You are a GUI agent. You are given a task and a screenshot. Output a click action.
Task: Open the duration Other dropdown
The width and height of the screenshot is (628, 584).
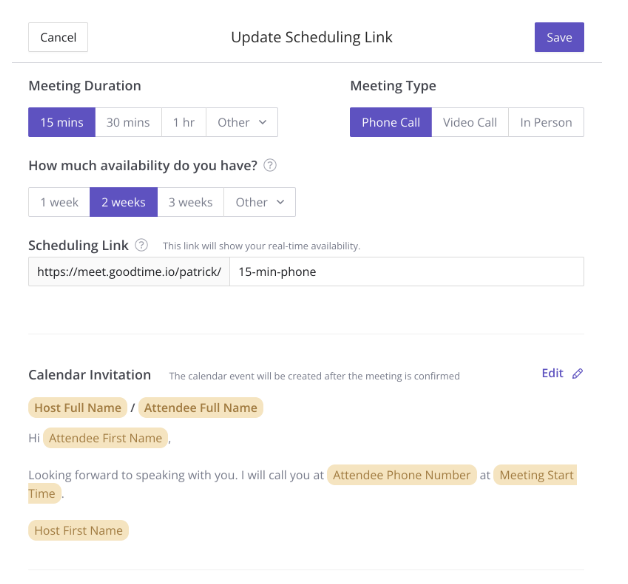click(x=242, y=122)
